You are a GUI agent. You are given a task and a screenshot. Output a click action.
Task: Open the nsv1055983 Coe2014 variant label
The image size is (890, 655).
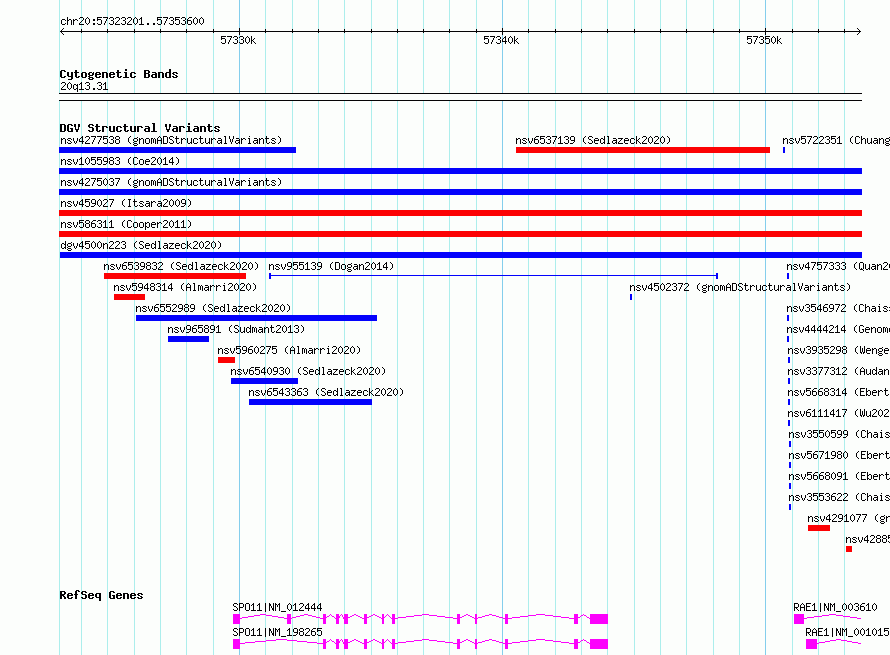click(120, 161)
